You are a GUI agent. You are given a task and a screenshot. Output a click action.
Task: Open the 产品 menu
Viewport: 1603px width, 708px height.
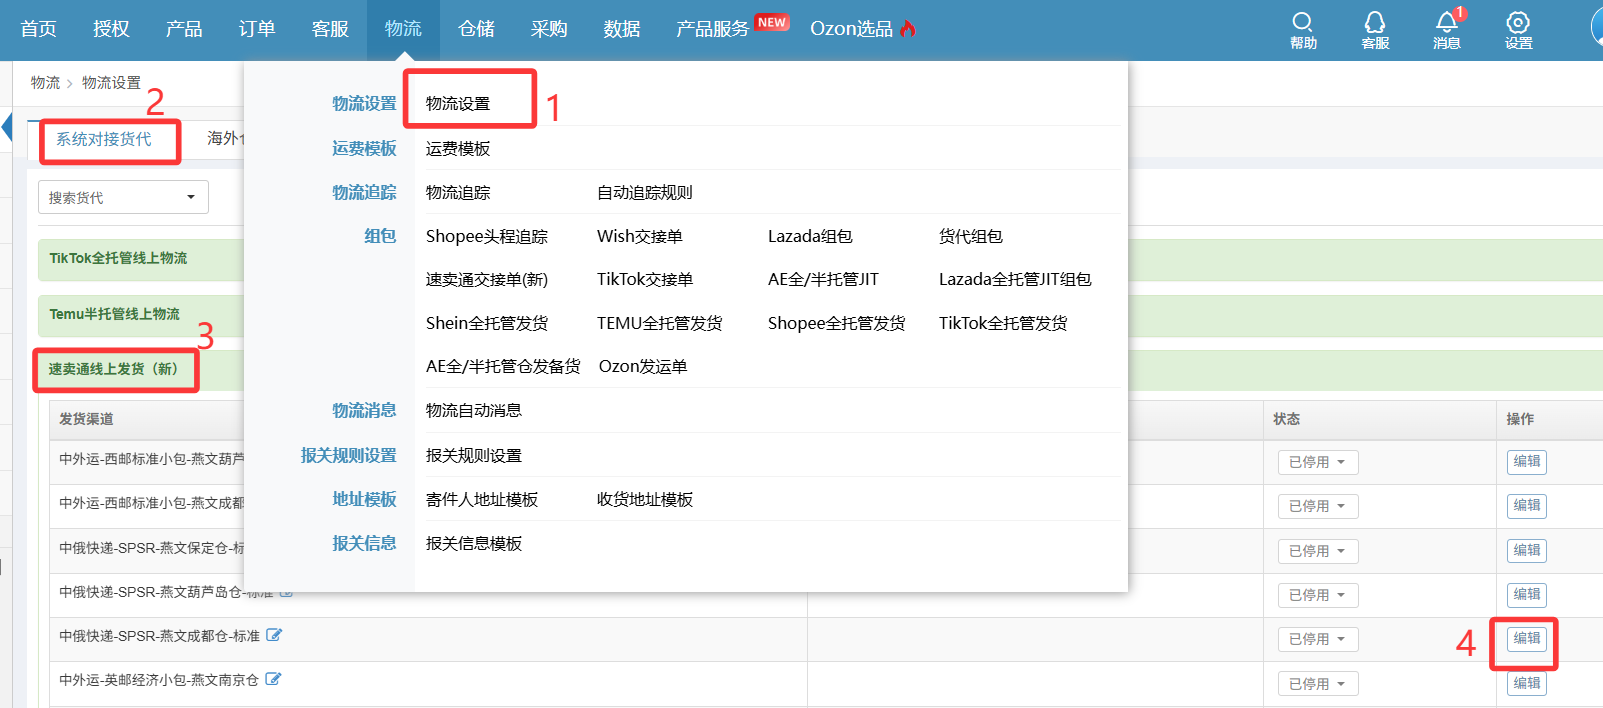click(x=184, y=29)
